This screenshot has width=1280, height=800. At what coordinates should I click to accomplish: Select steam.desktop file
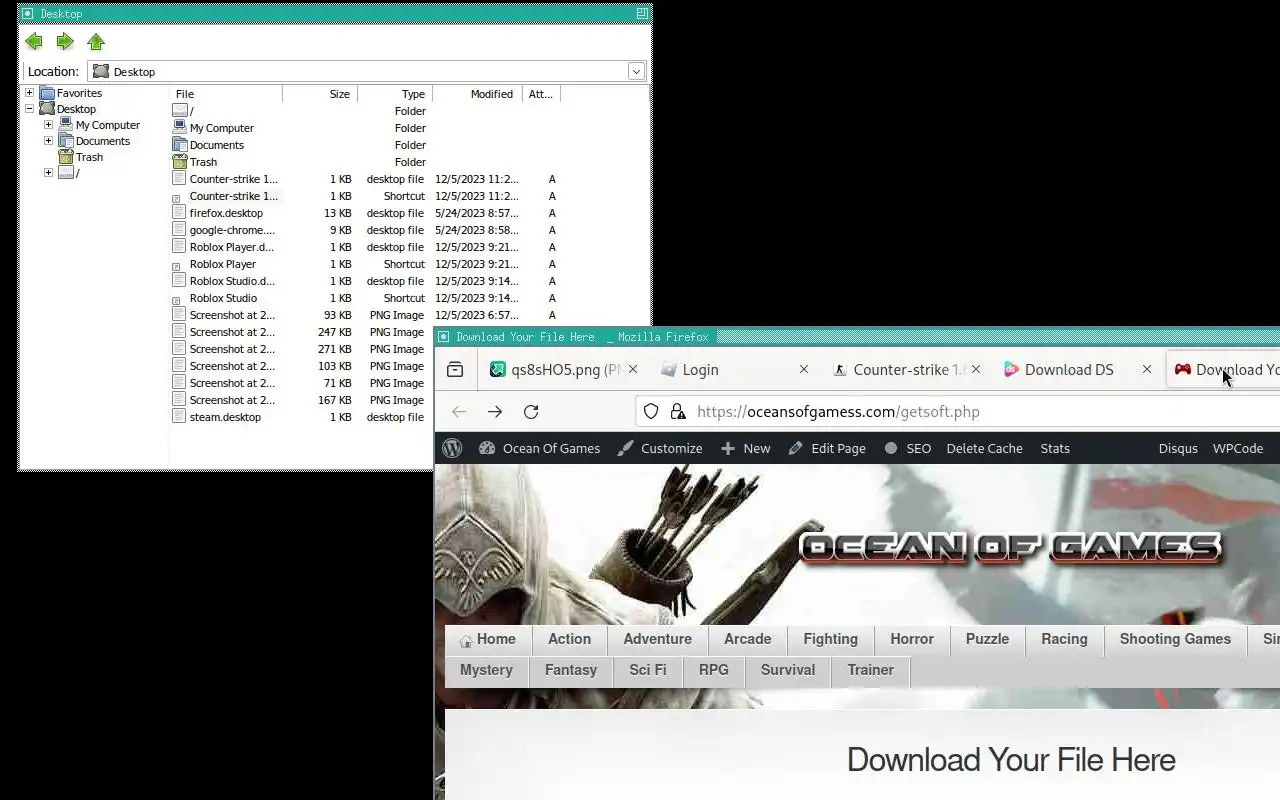point(225,417)
